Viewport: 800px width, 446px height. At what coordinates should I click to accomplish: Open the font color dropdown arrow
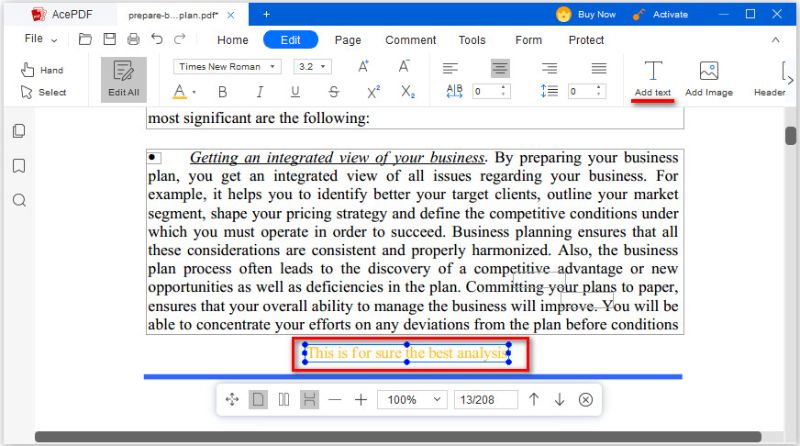coord(194,92)
